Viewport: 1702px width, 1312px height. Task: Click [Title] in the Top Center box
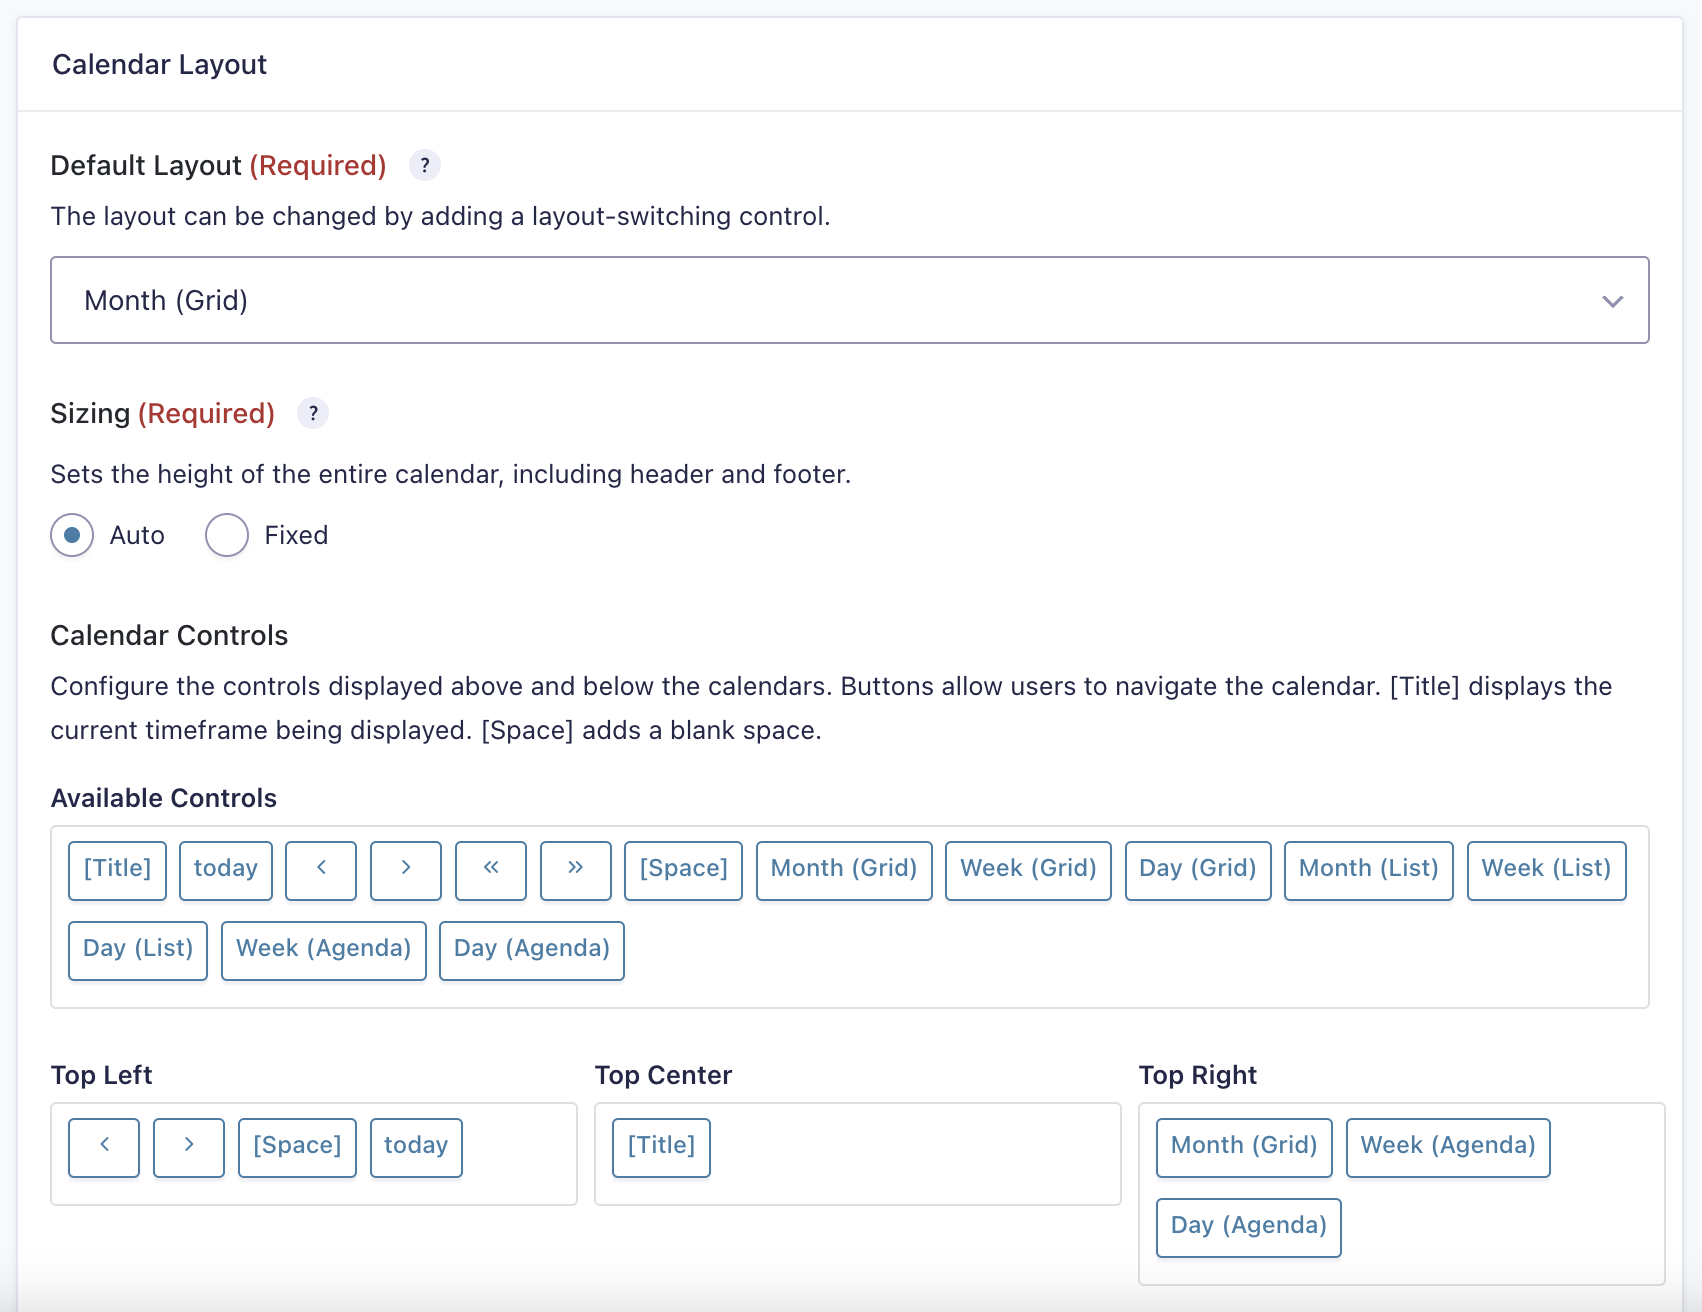point(661,1147)
